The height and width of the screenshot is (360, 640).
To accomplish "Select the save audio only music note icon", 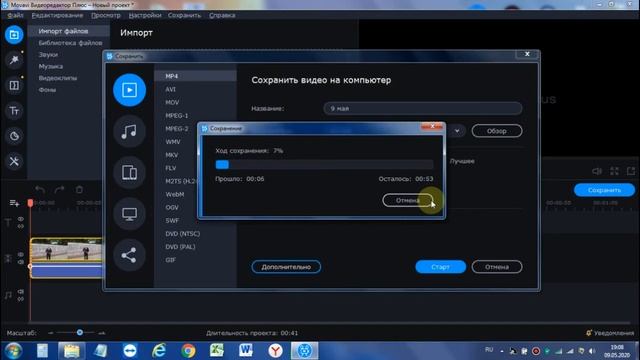I will pos(129,131).
